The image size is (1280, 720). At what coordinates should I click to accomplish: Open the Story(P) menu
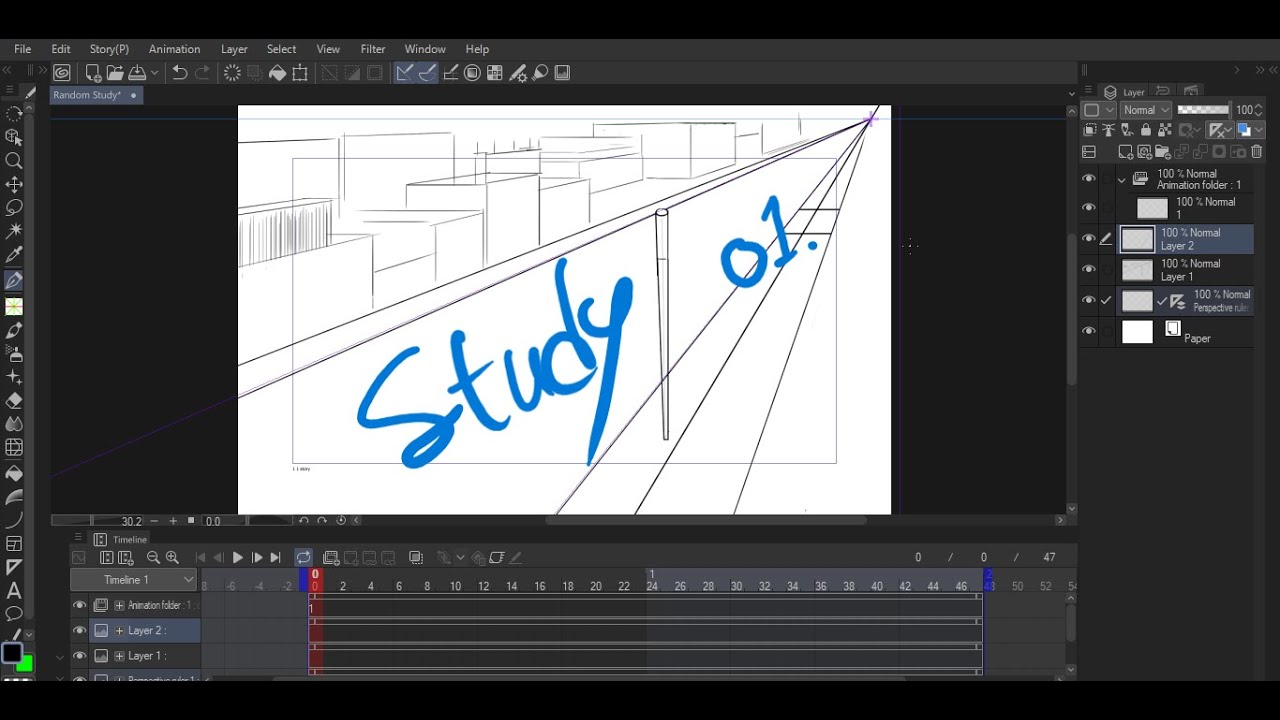click(109, 49)
